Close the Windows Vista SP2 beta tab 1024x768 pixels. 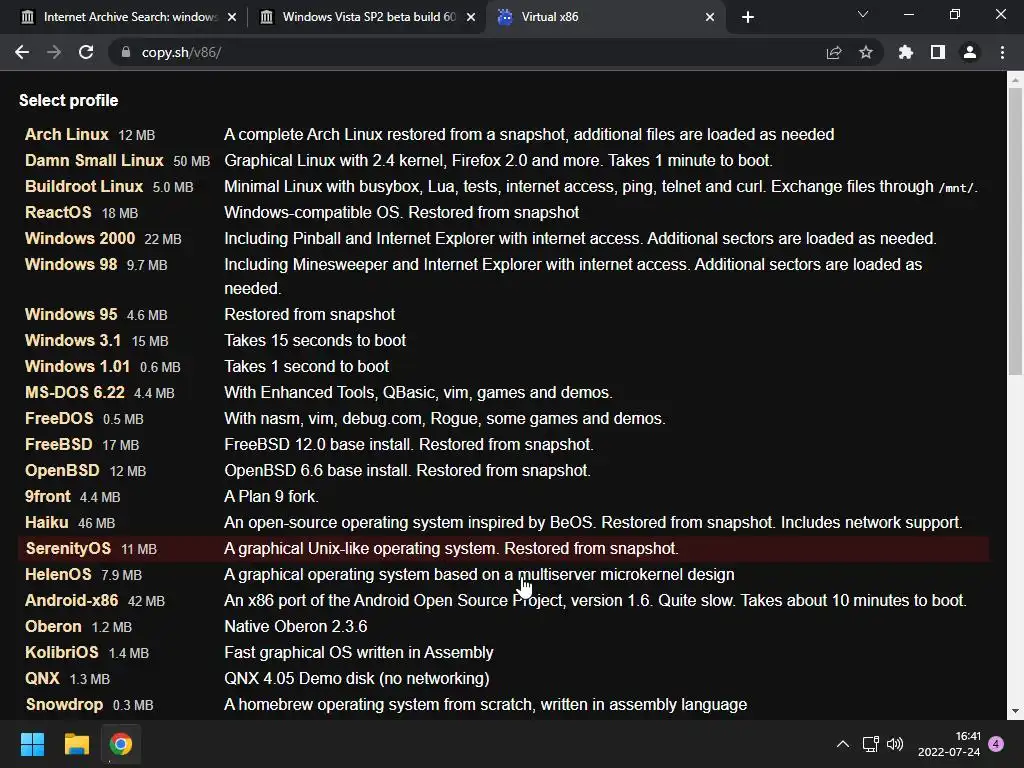471,17
